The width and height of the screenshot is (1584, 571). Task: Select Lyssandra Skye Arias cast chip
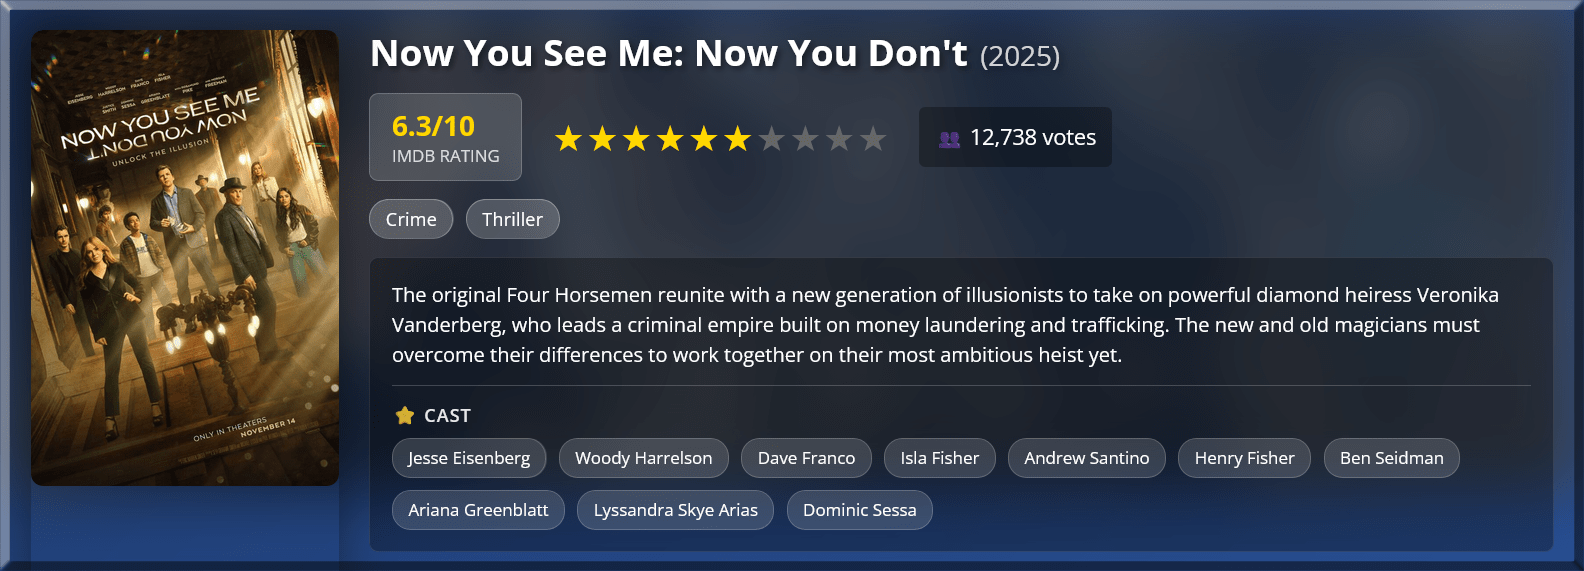pyautogui.click(x=675, y=510)
